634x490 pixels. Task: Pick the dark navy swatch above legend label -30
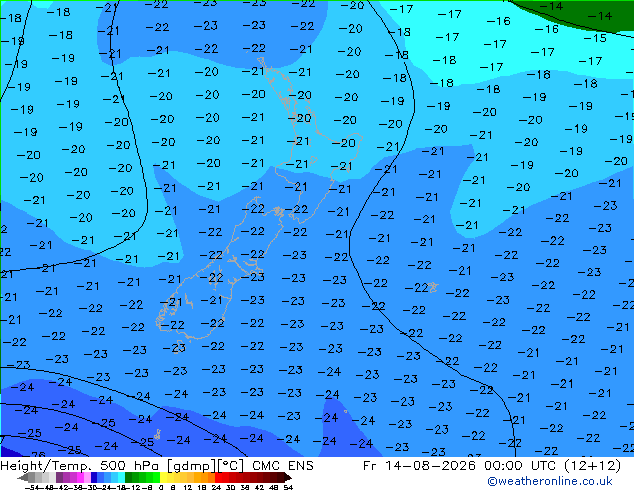tap(94, 478)
